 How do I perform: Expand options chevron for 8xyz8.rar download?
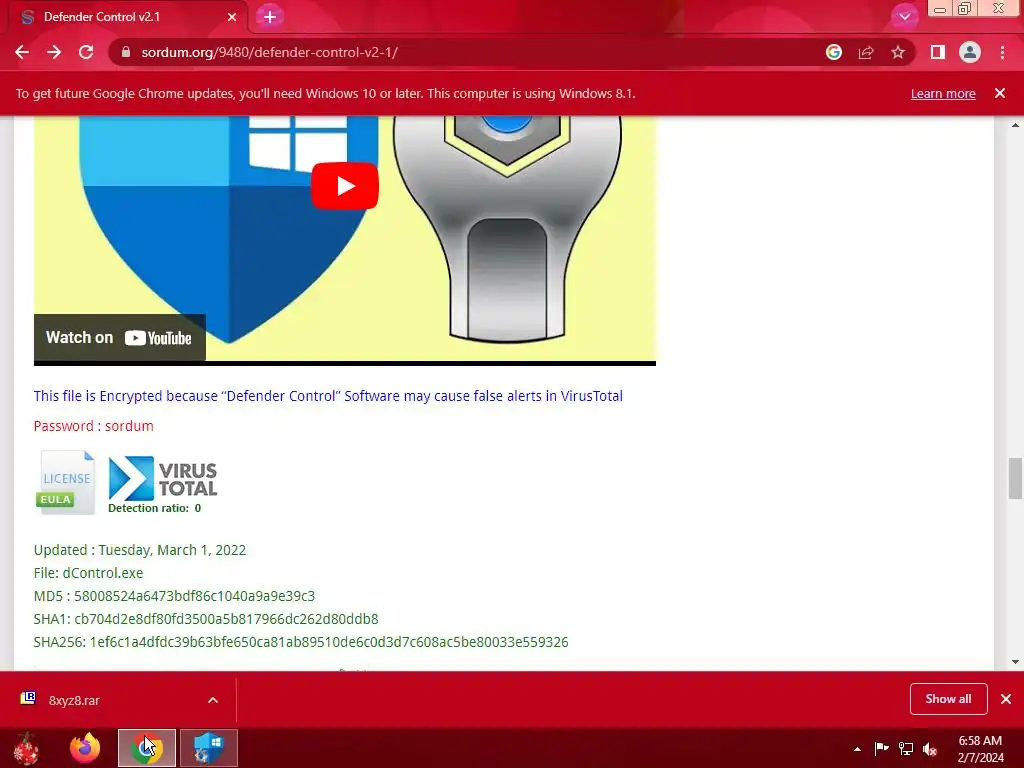[x=213, y=700]
